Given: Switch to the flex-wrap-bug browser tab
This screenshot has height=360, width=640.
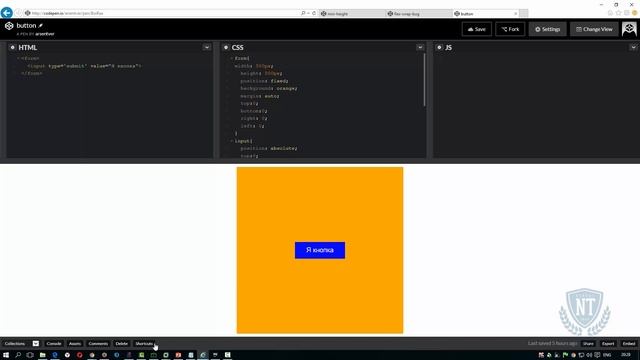Looking at the screenshot, I should [419, 13].
